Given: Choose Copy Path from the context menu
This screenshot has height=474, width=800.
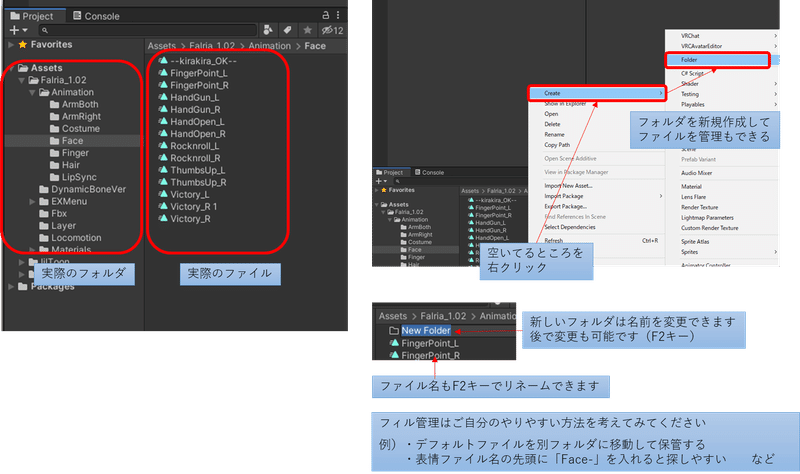Looking at the screenshot, I should click(557, 145).
